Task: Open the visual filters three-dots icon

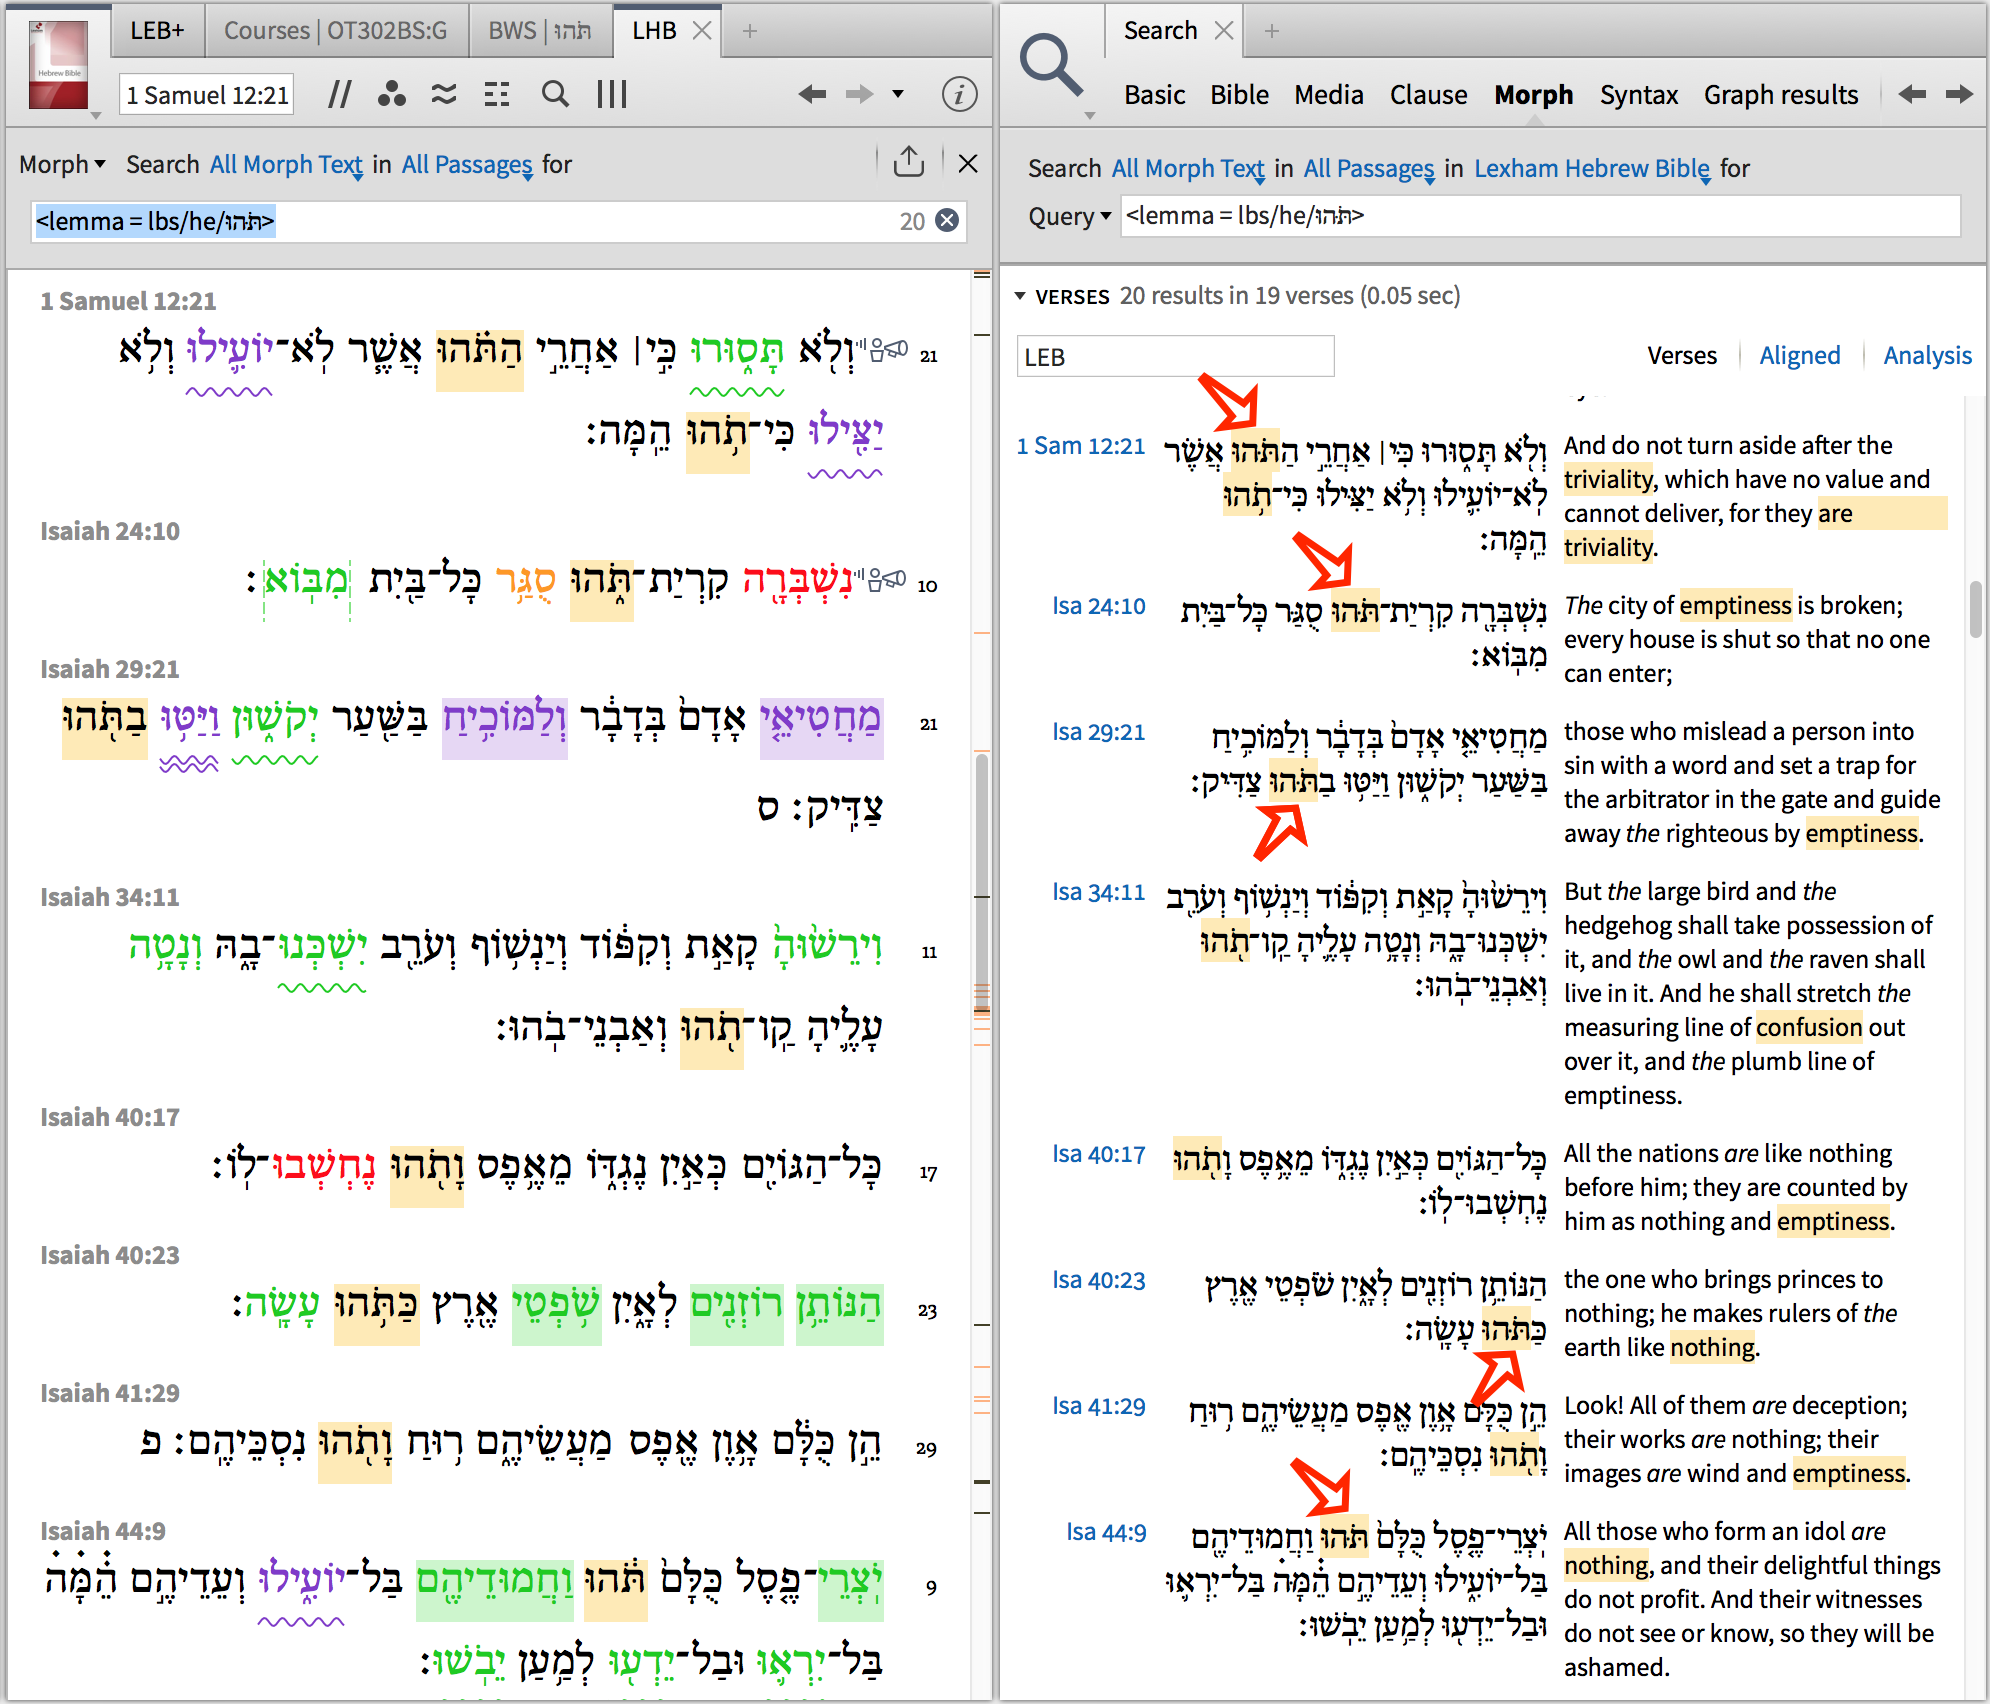Action: click(391, 95)
